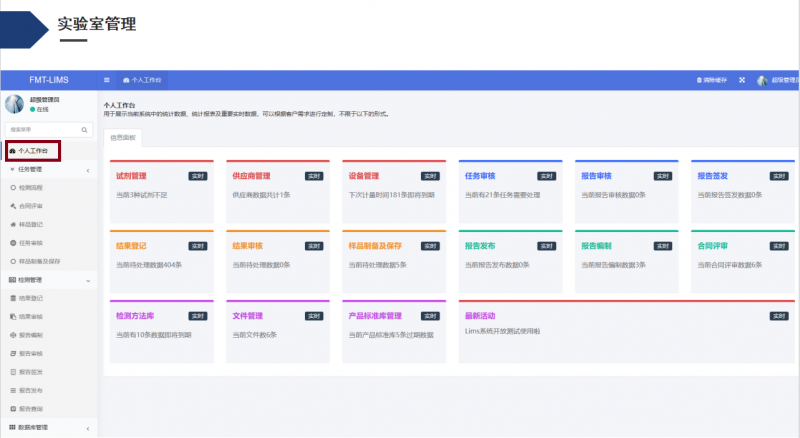
Task: Expand the 数据库管理 sidebar group
Action: point(48,428)
